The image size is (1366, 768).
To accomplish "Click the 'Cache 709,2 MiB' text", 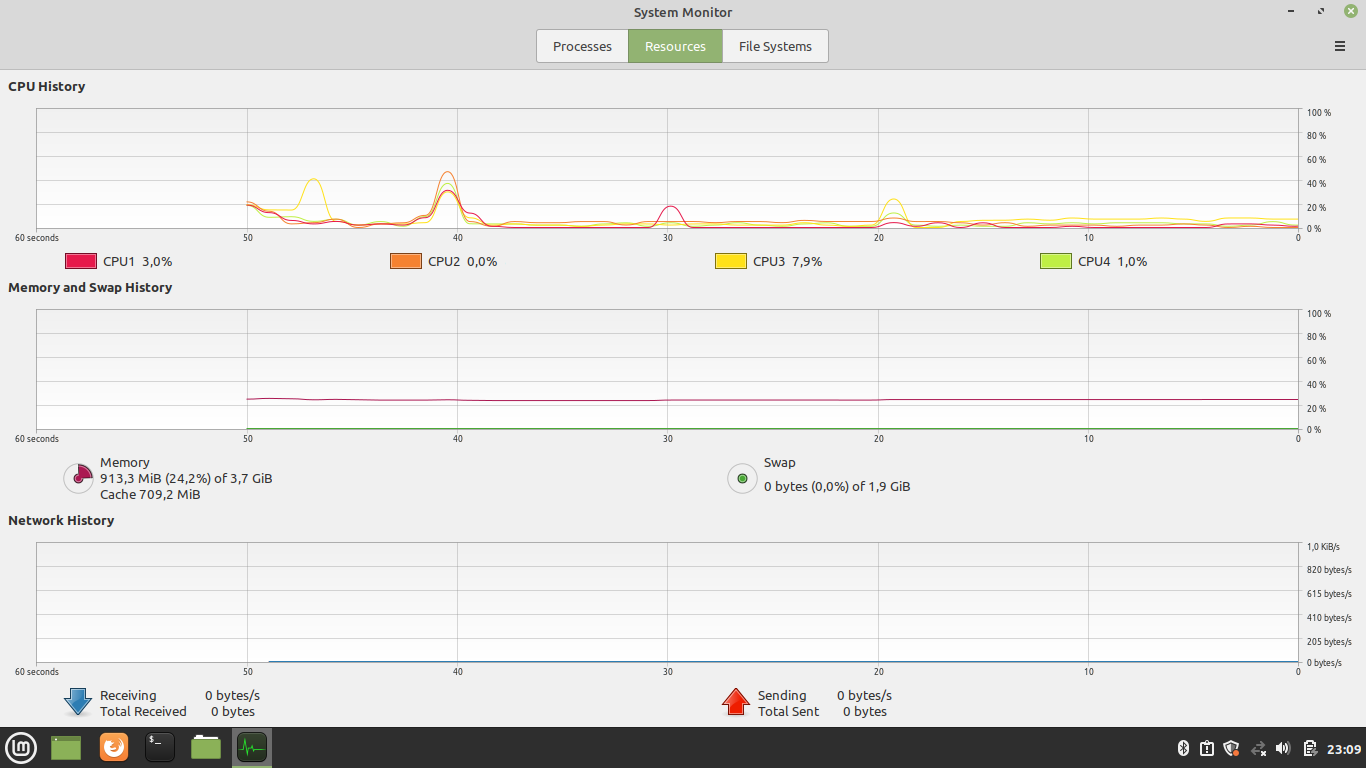I will pyautogui.click(x=150, y=495).
